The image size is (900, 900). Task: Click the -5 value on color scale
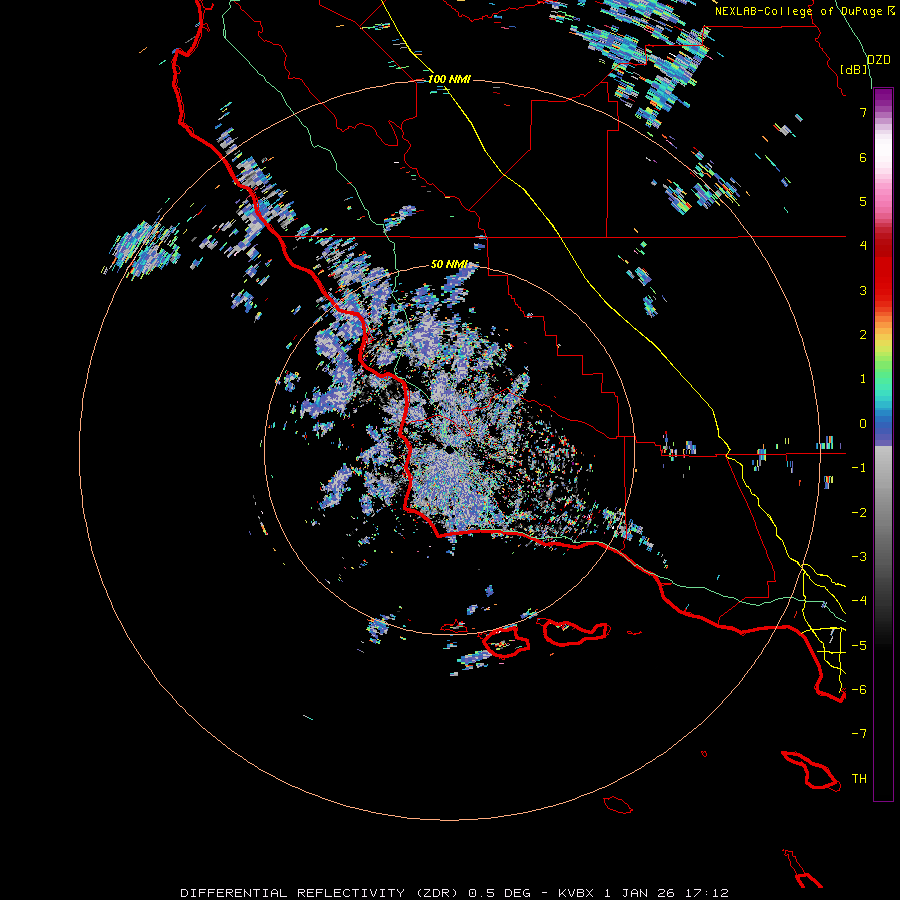pos(859,646)
